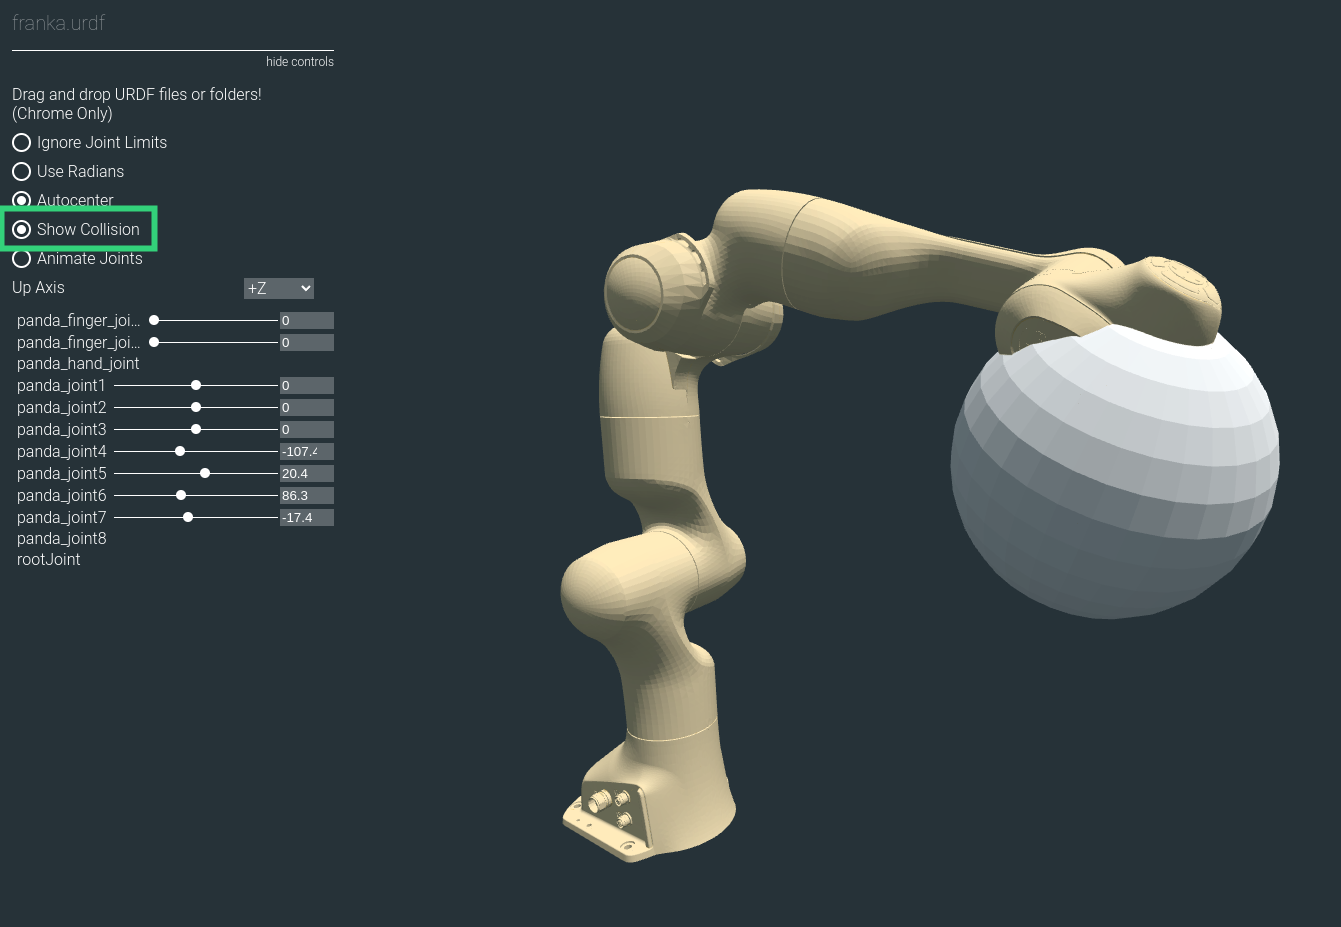Image resolution: width=1341 pixels, height=927 pixels.
Task: Select the rootJoint entry
Action: (48, 559)
